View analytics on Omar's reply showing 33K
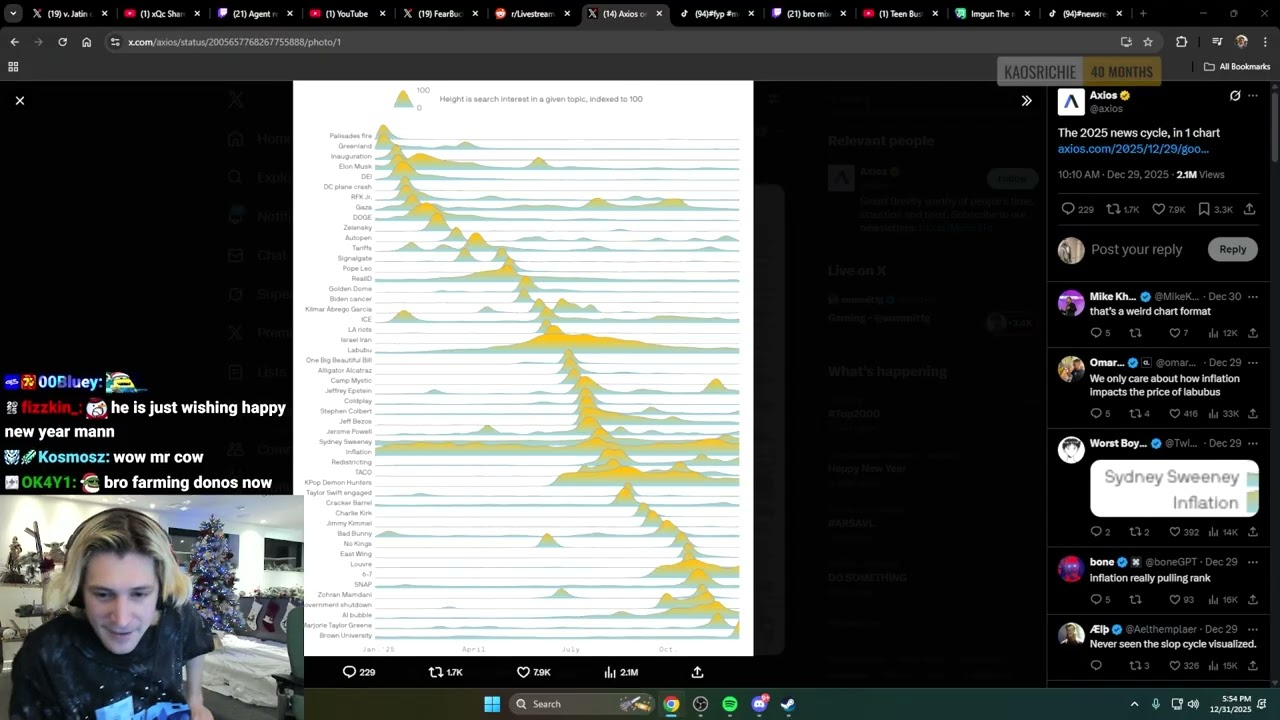This screenshot has width=1280, height=720. coord(1224,413)
